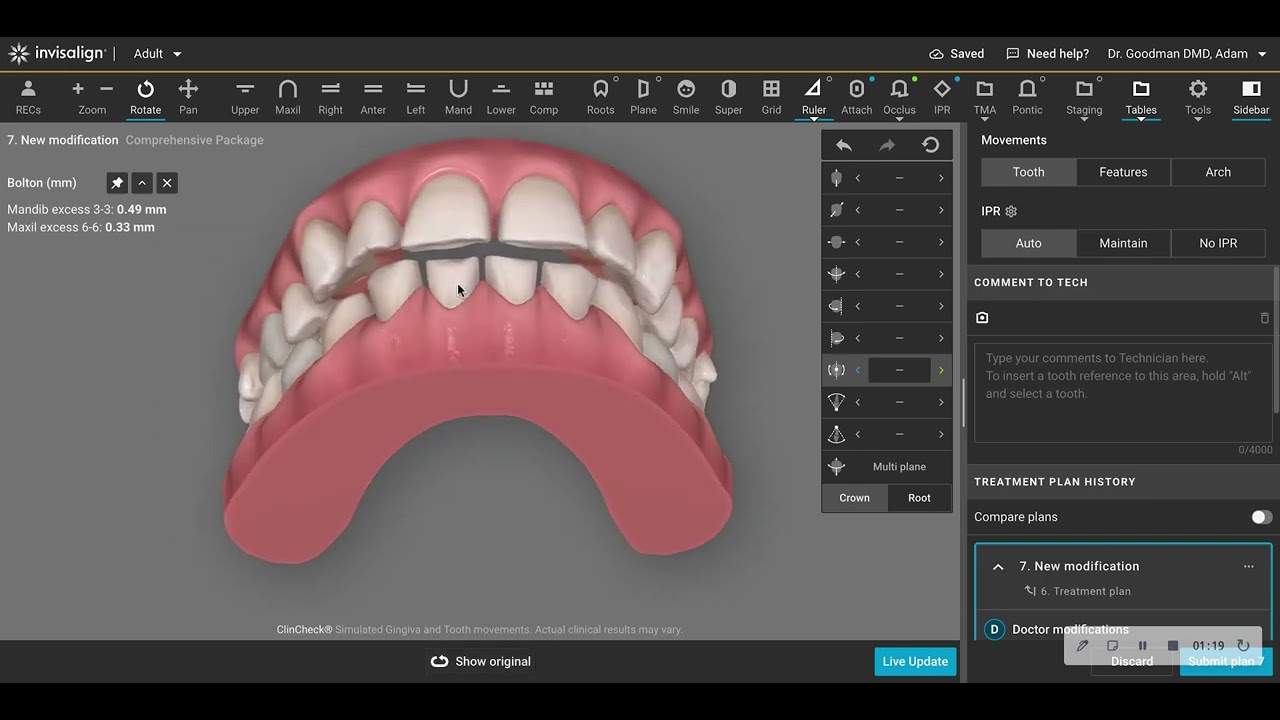
Task: Delete comment with trash icon
Action: (1264, 318)
